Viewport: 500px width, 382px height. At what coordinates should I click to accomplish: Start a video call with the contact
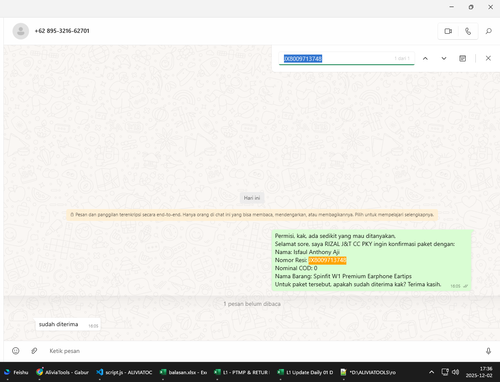(448, 31)
